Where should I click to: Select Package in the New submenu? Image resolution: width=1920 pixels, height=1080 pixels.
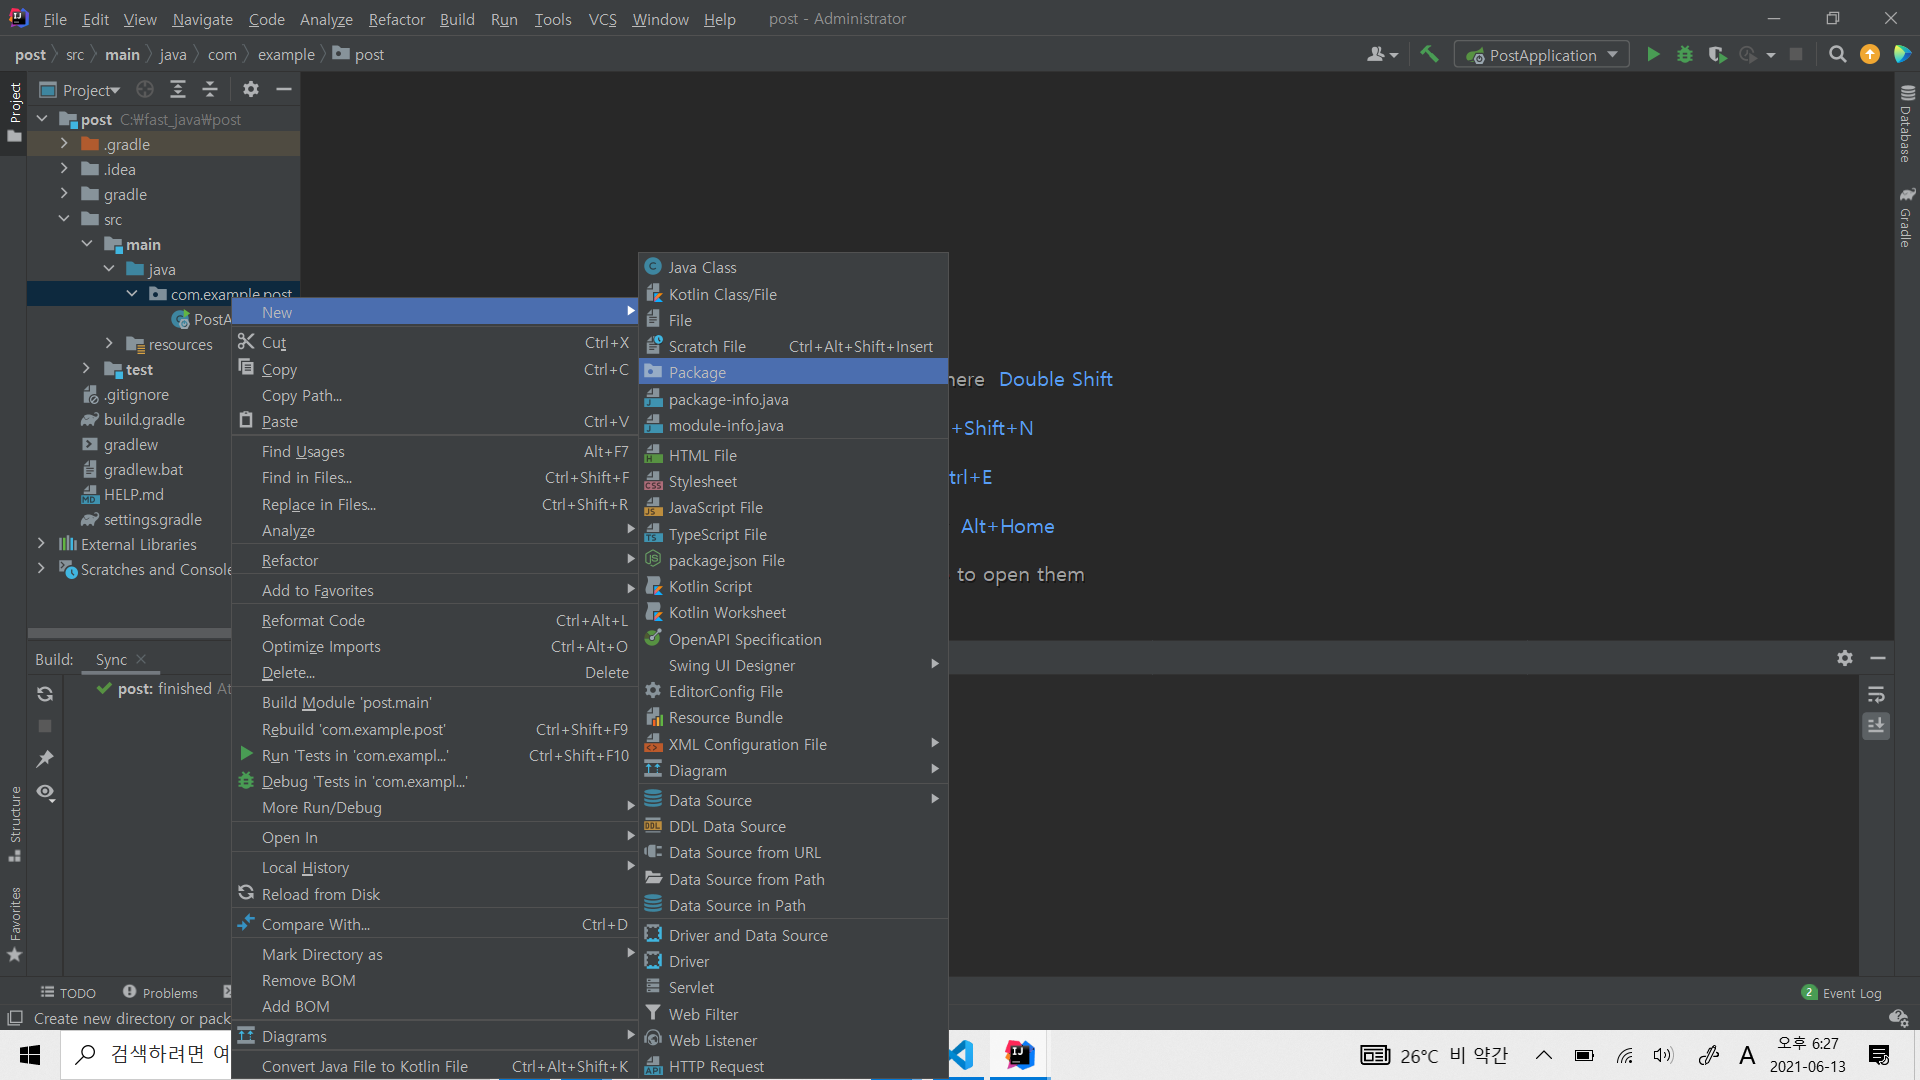(697, 372)
